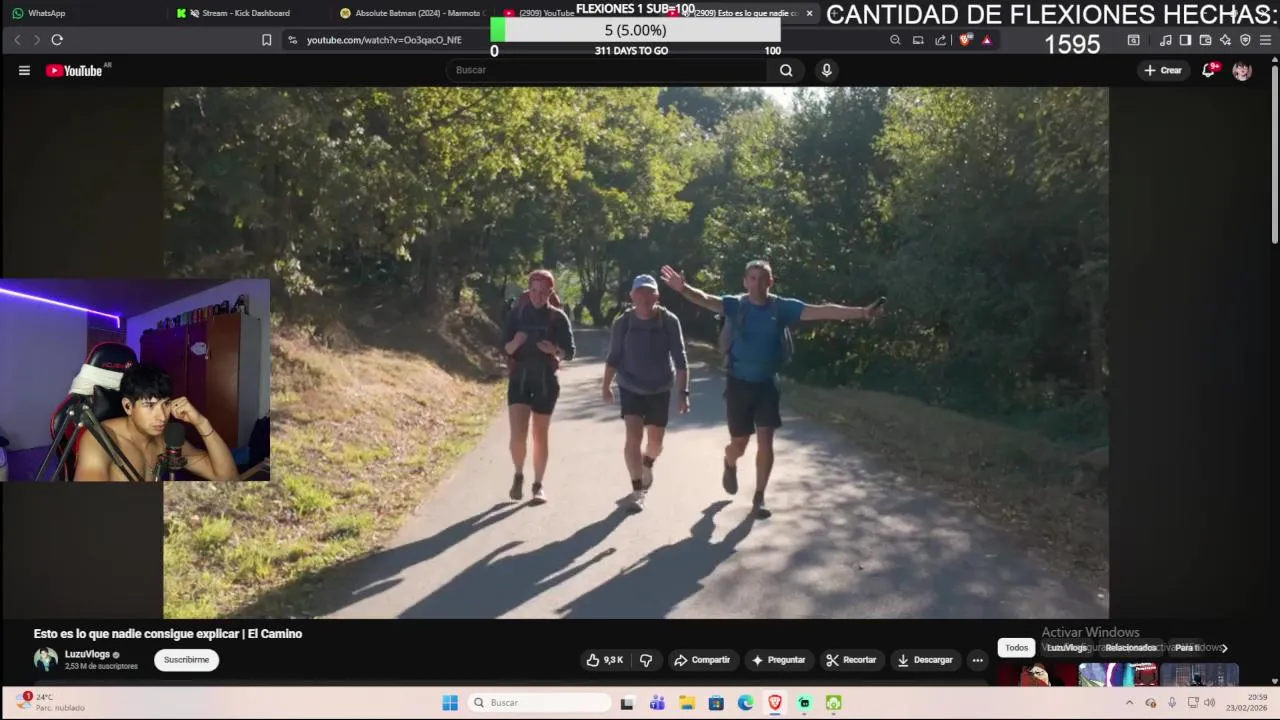Bookmark this page with the bookmark icon

coord(266,40)
